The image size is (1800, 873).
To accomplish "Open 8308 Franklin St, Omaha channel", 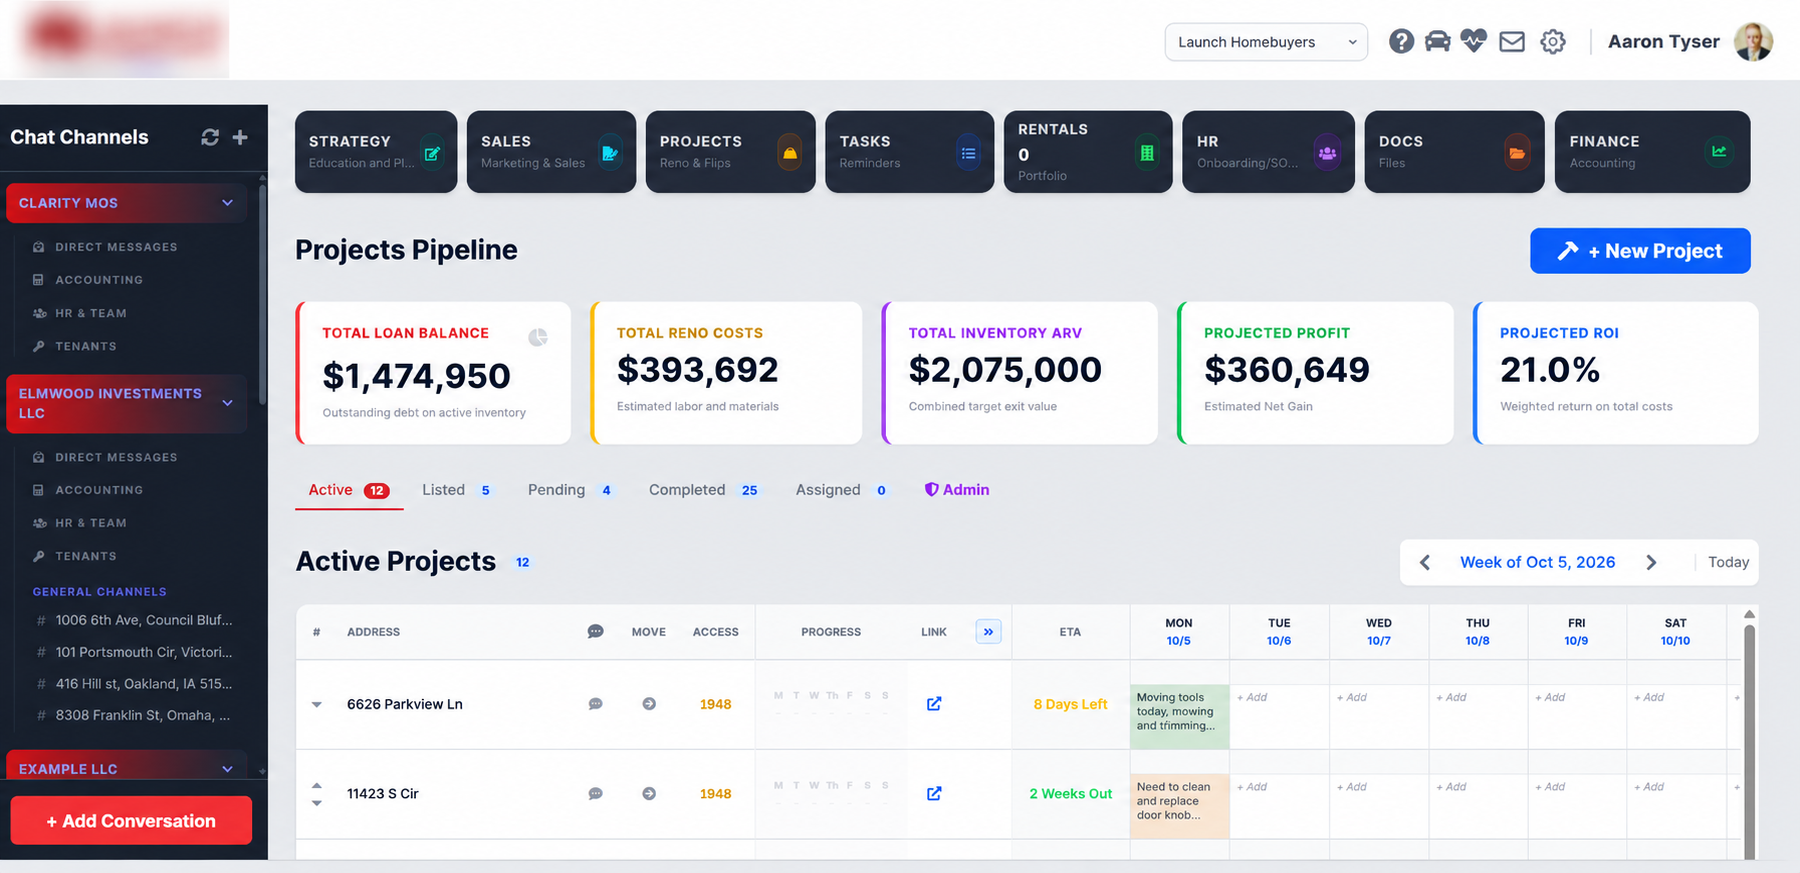I will coord(134,715).
